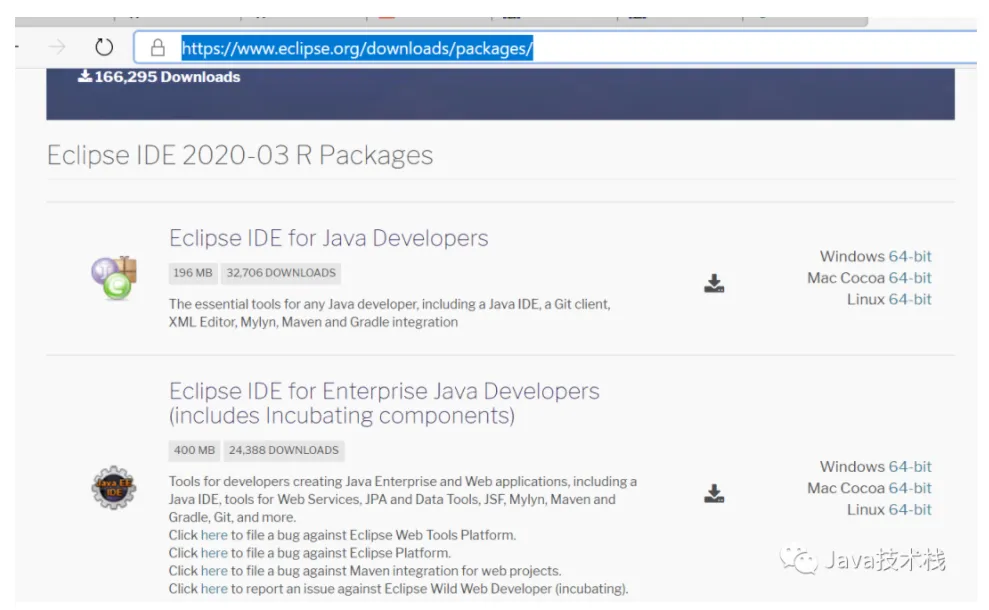
Task: Download Linux 64-bit for Java Developers package
Action: point(909,299)
